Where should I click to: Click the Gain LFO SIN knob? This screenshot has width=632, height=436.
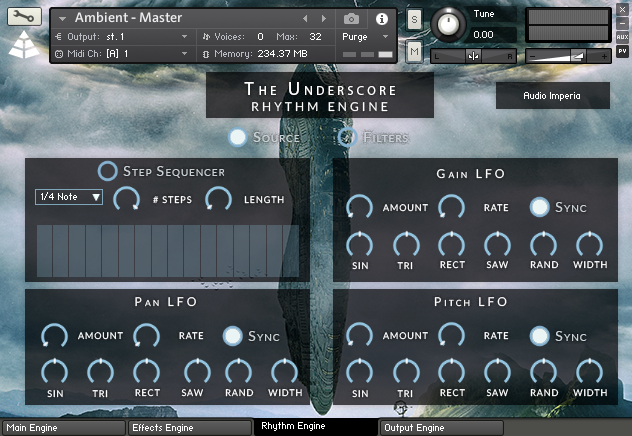point(360,245)
